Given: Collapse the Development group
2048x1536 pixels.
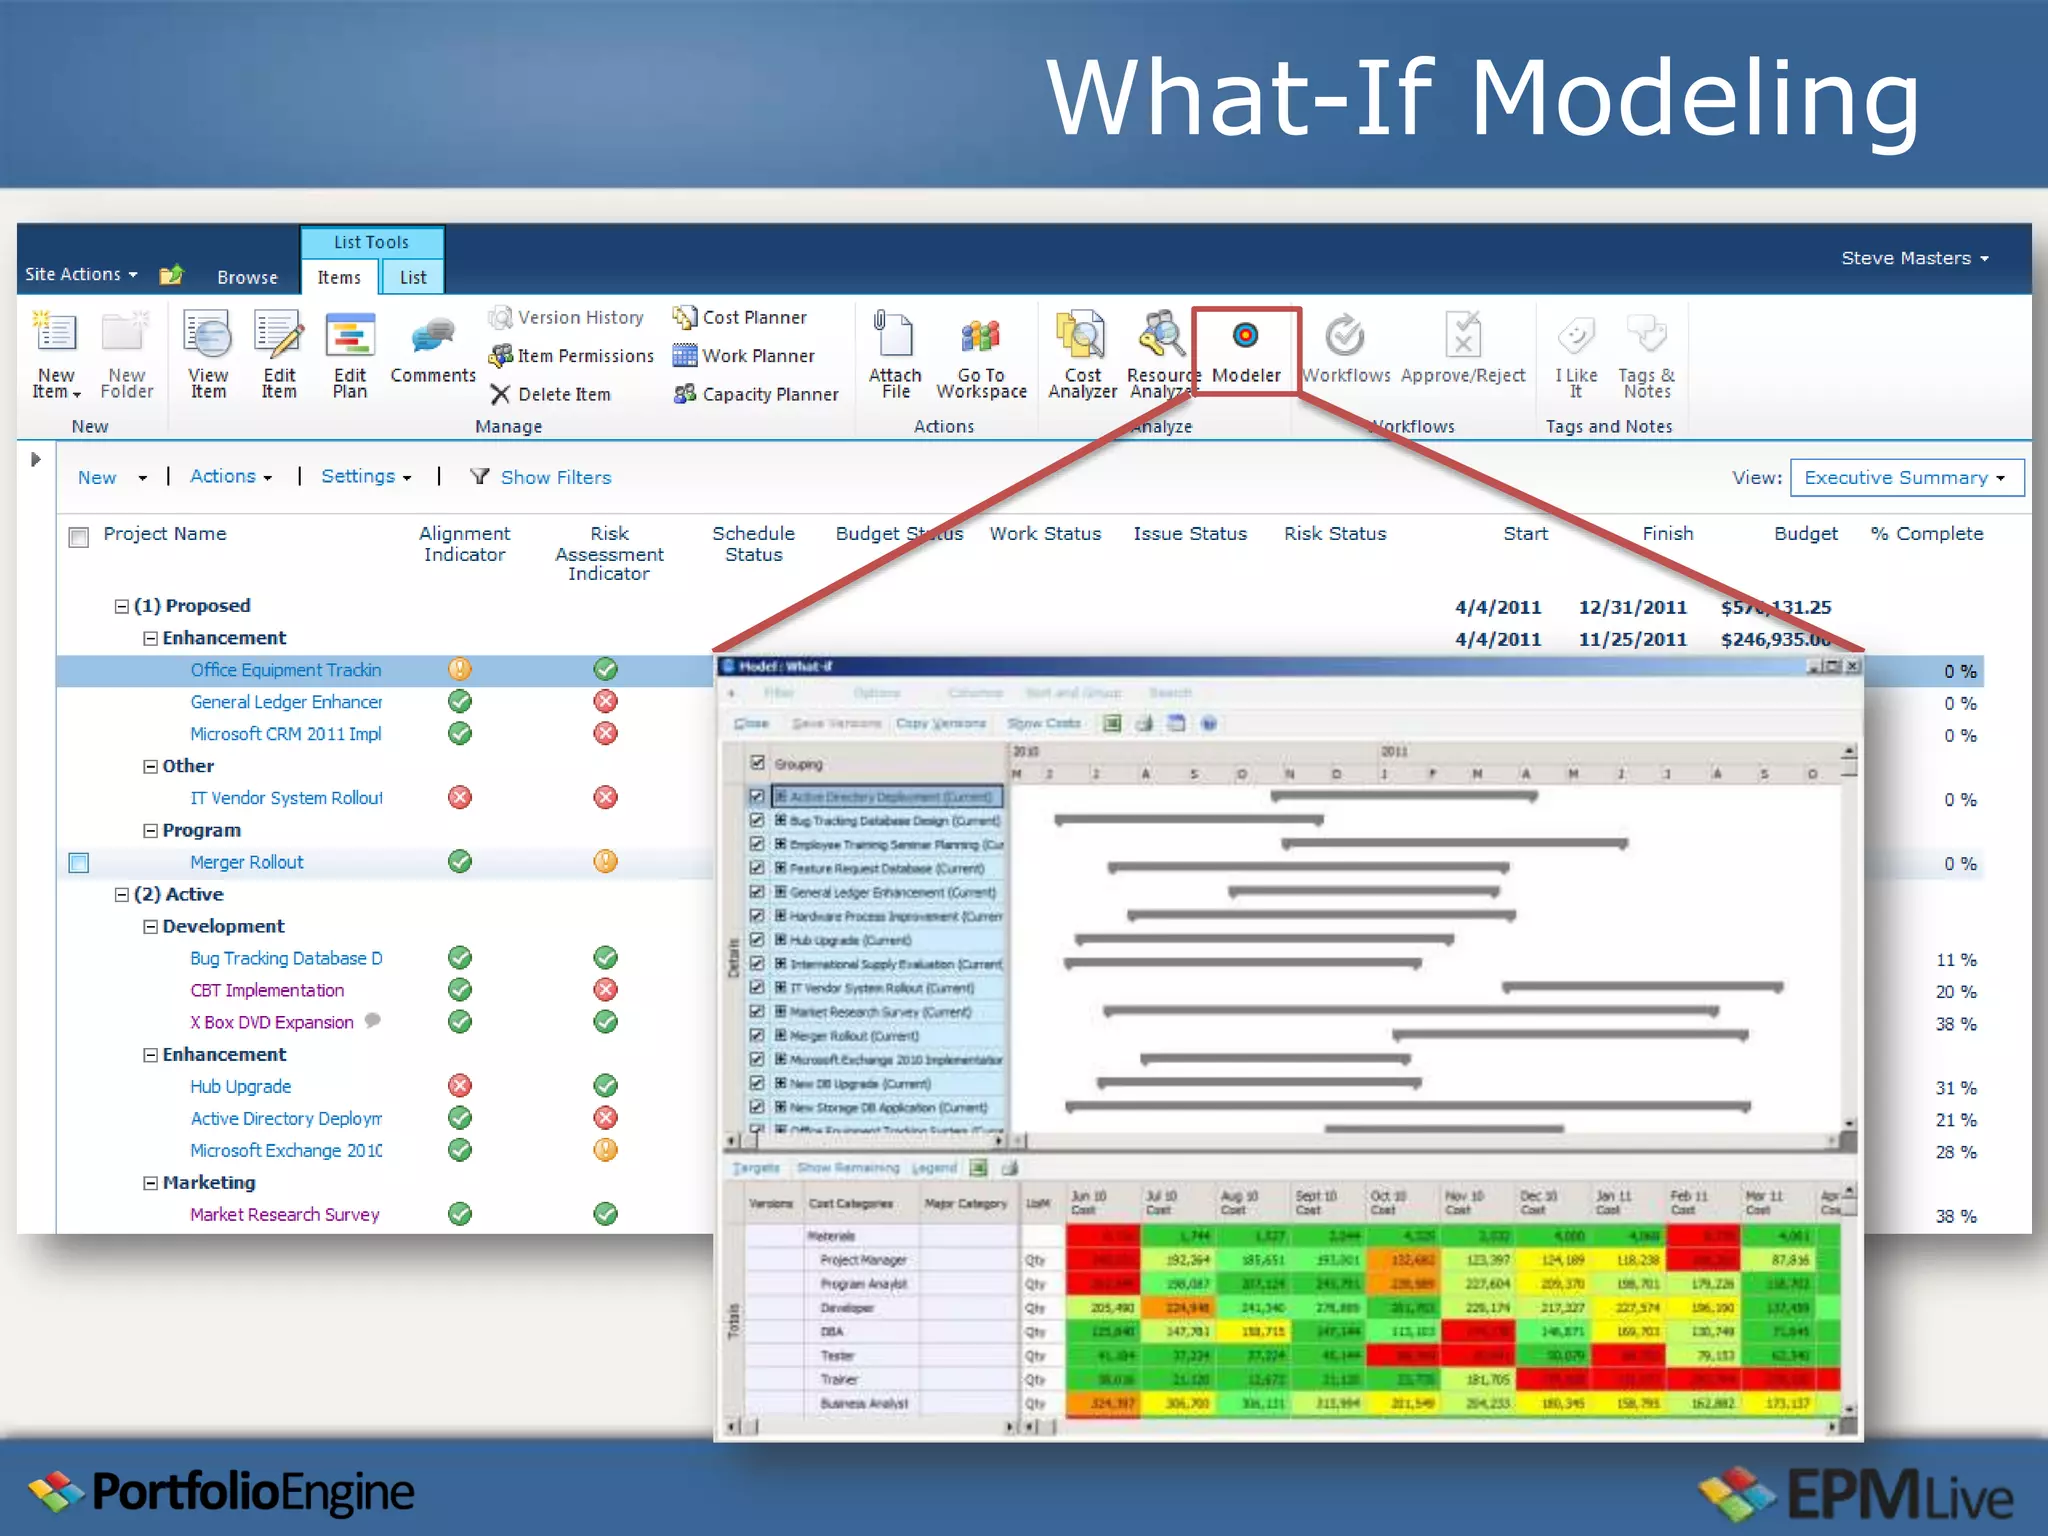Looking at the screenshot, I should click(x=150, y=927).
